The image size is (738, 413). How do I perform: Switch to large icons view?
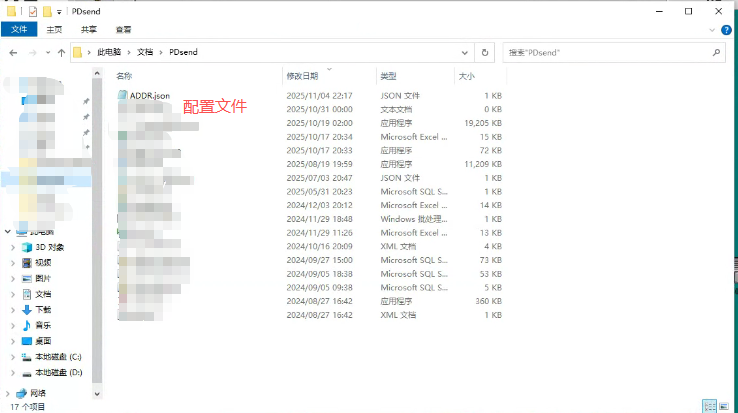725,406
